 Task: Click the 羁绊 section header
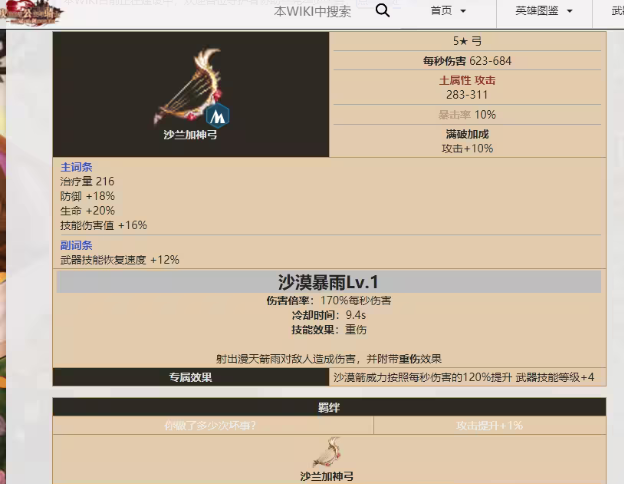(x=329, y=407)
